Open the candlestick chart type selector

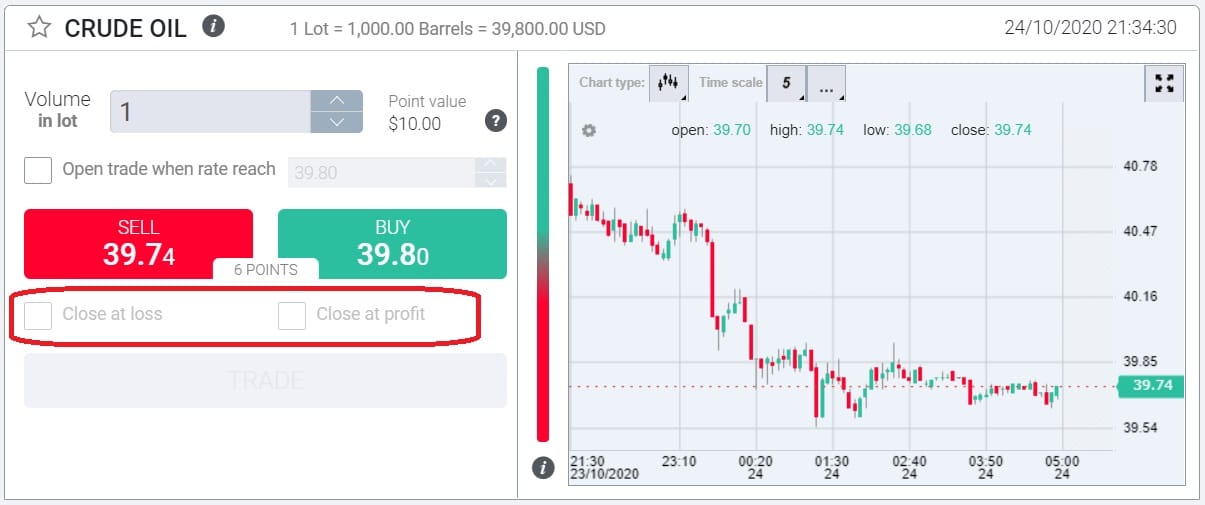(x=669, y=84)
